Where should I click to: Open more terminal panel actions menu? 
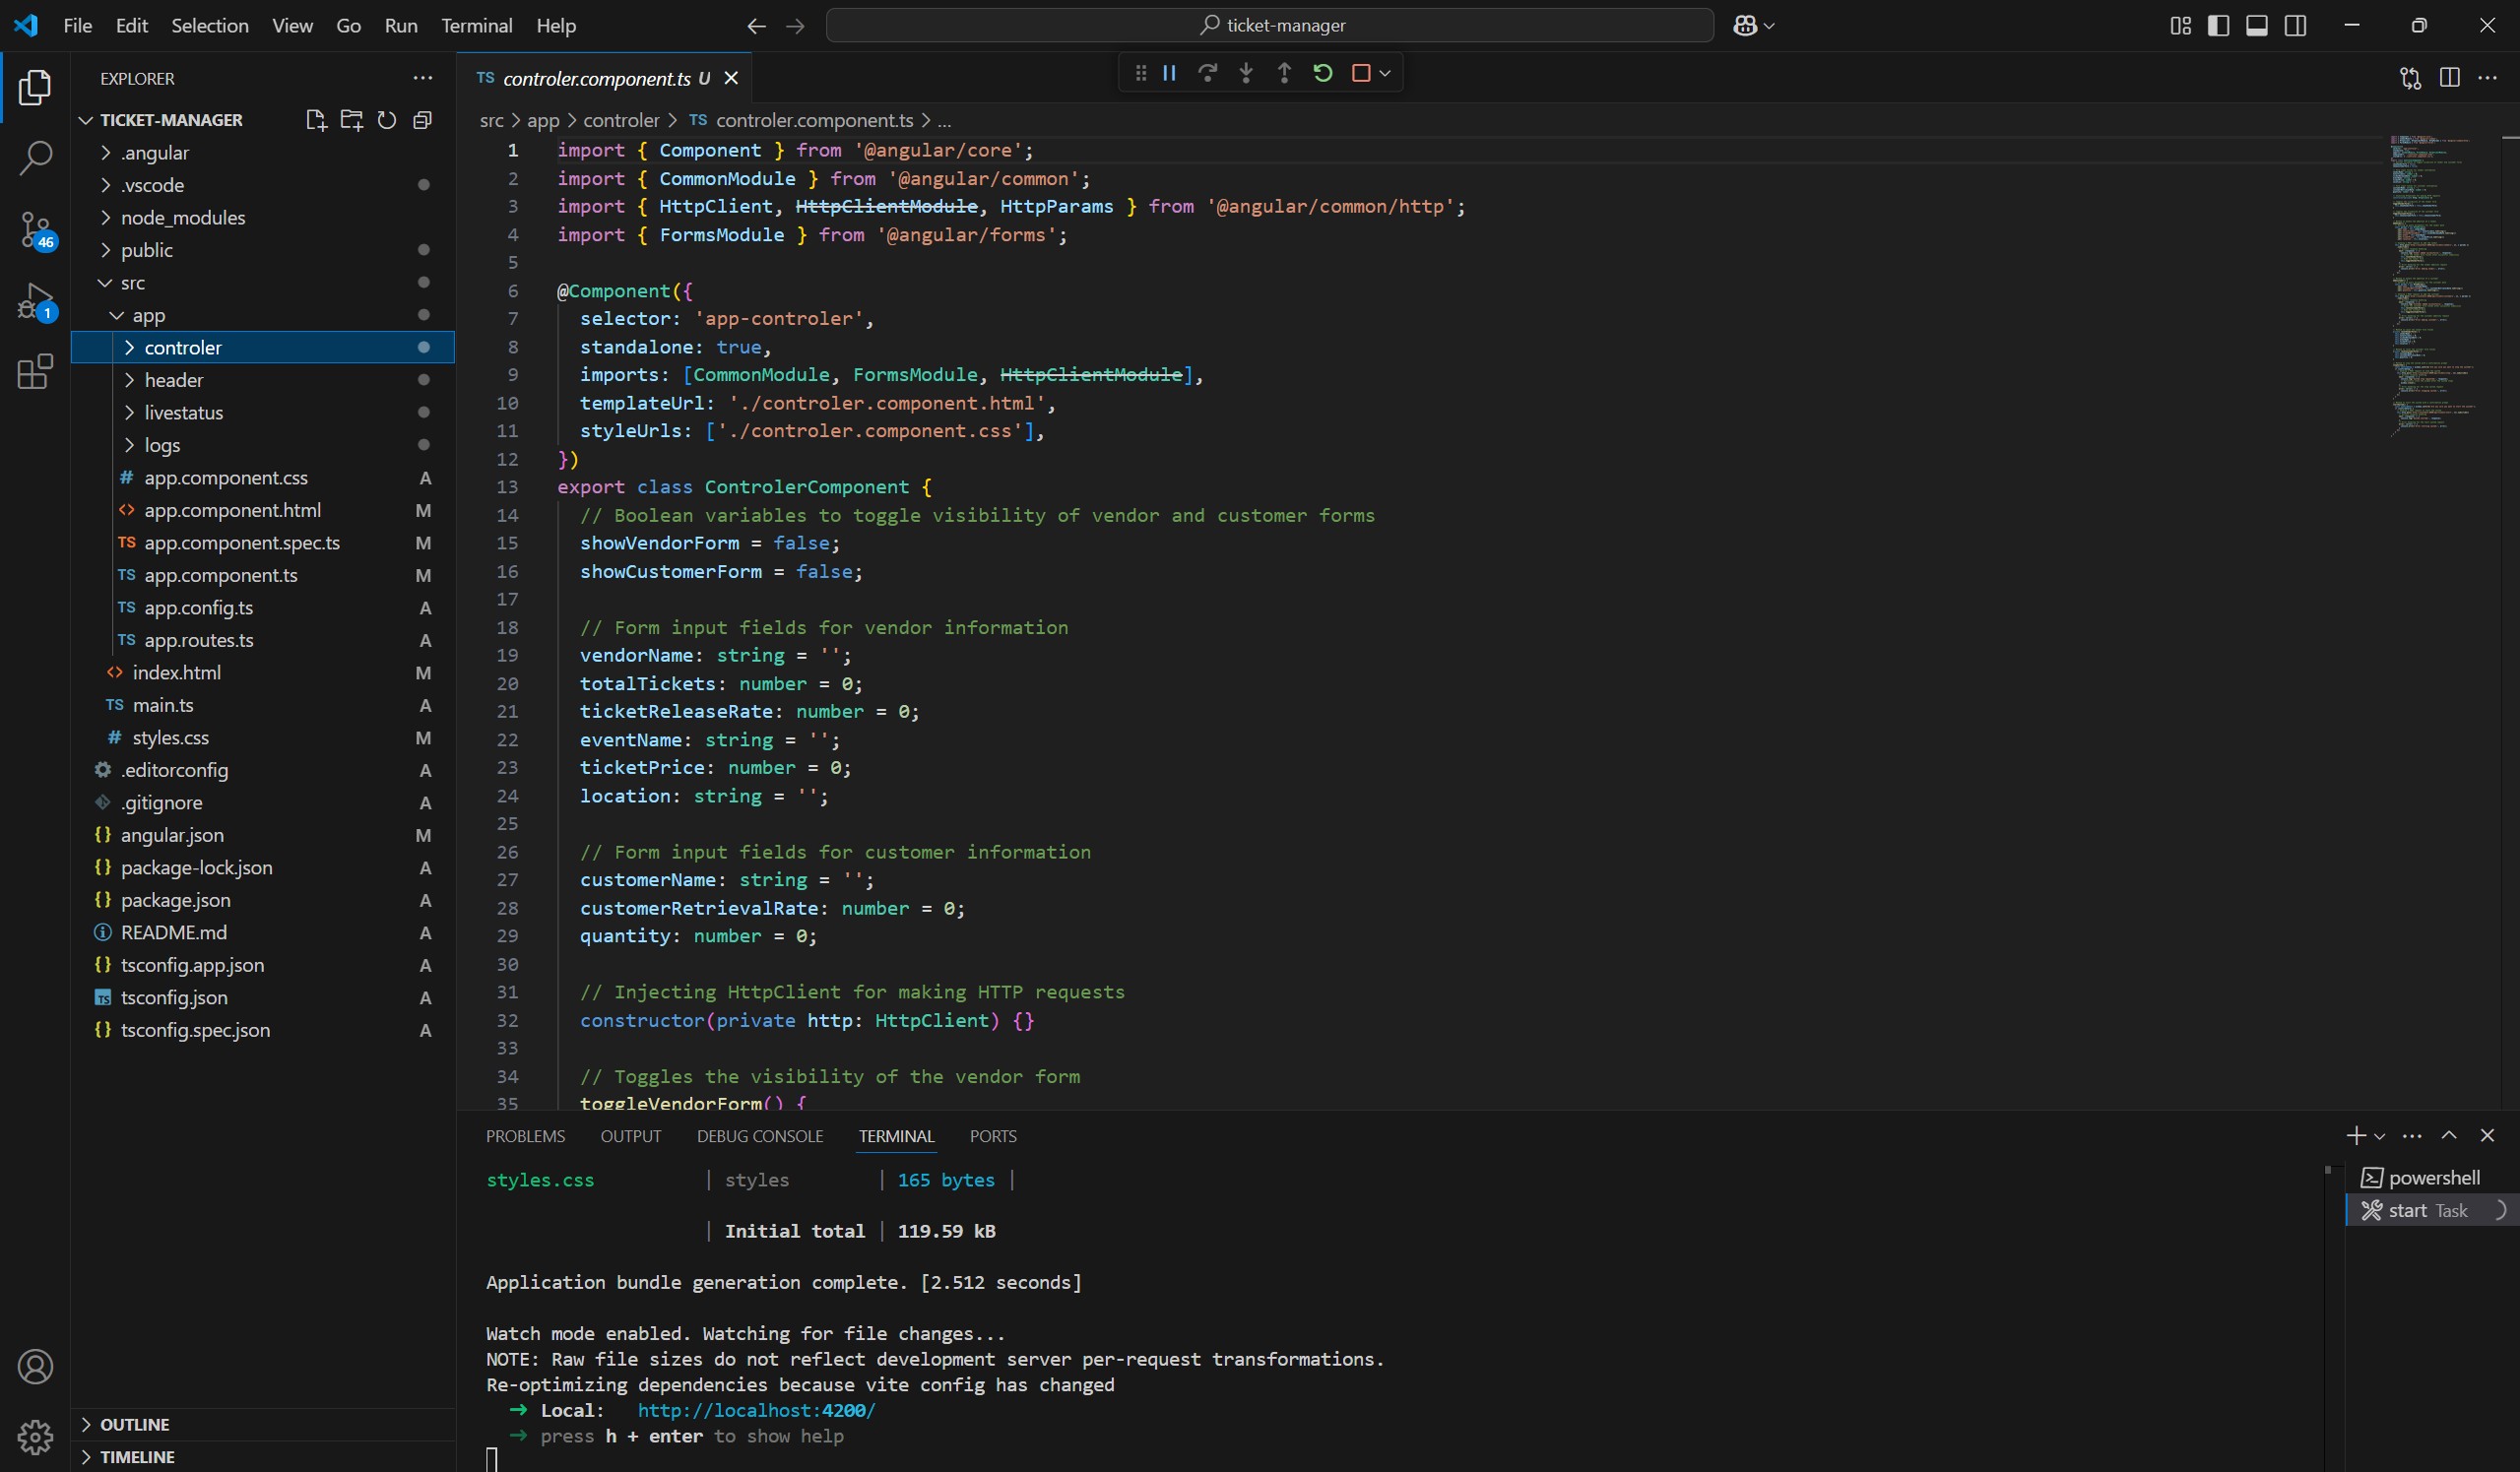(x=2411, y=1135)
